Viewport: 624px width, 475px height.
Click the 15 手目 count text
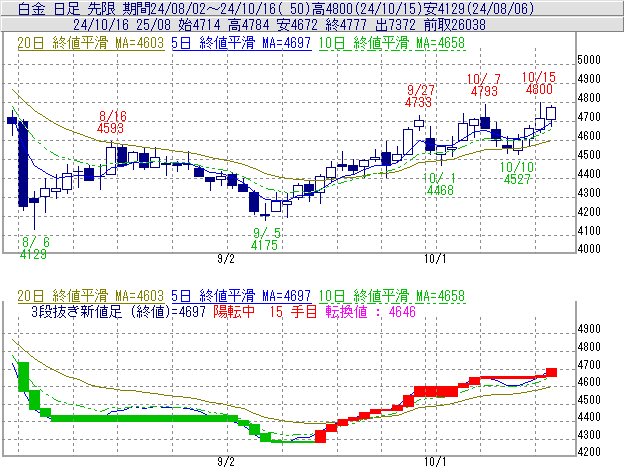coord(293,311)
